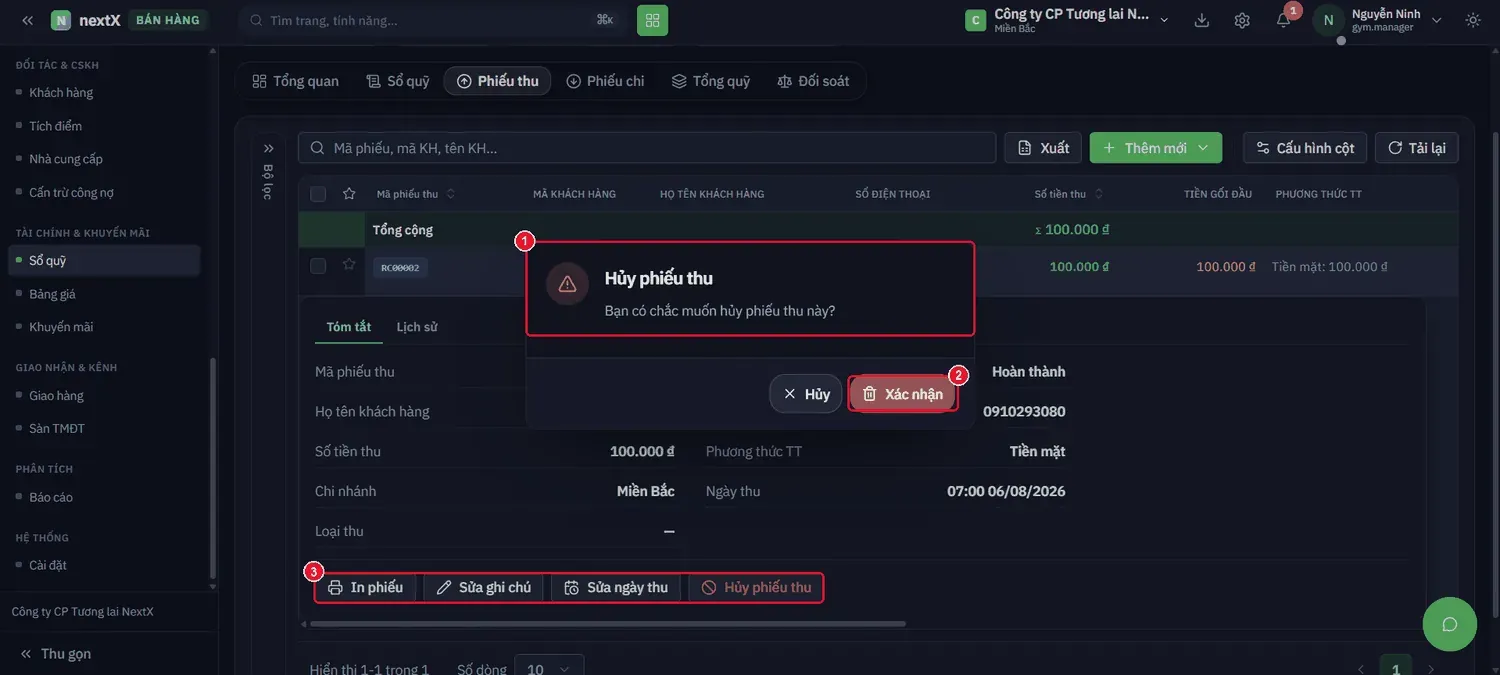Click Sửa ngày thu button
The image size is (1500, 675).
click(x=616, y=587)
